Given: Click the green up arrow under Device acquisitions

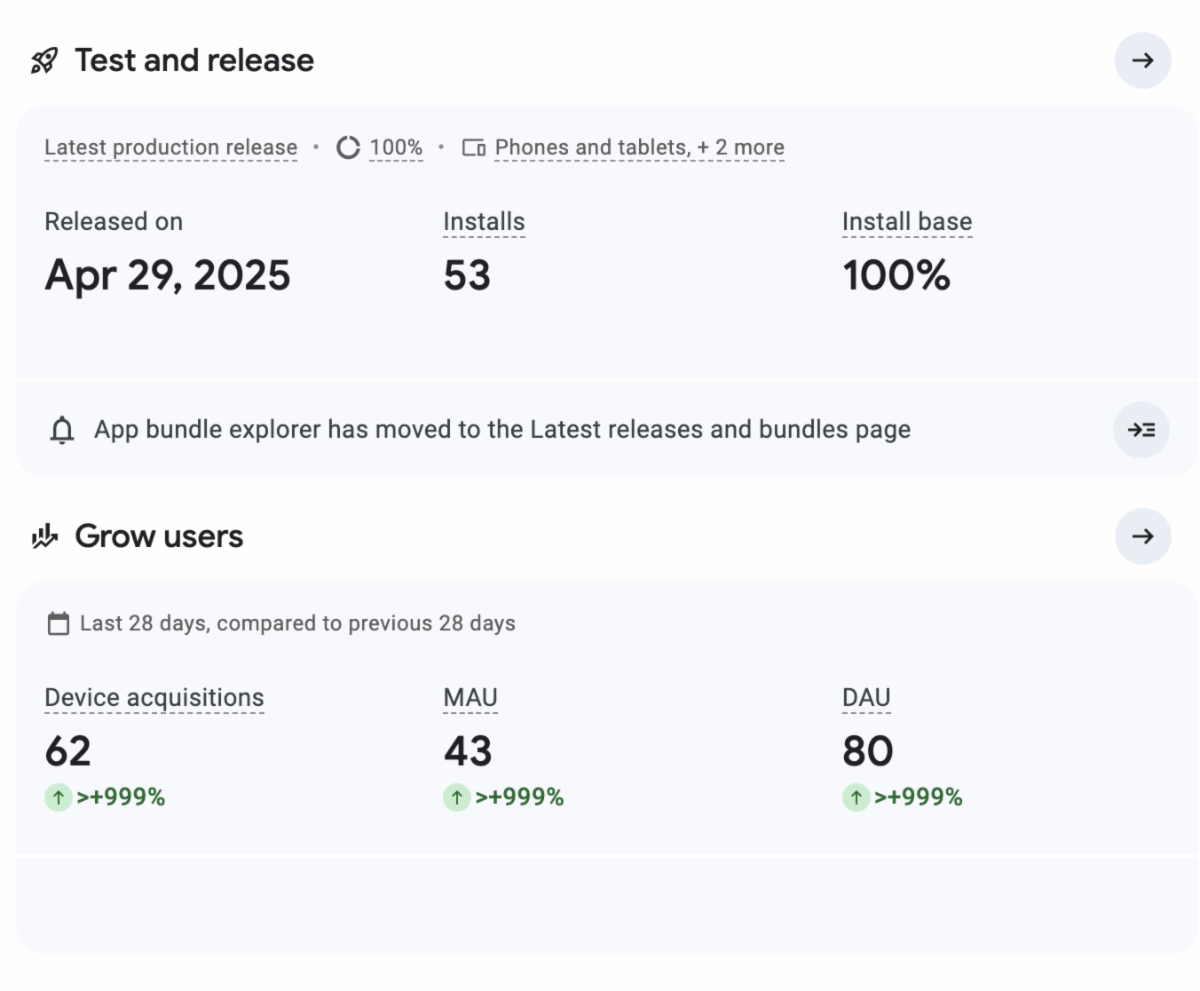Looking at the screenshot, I should (x=58, y=797).
